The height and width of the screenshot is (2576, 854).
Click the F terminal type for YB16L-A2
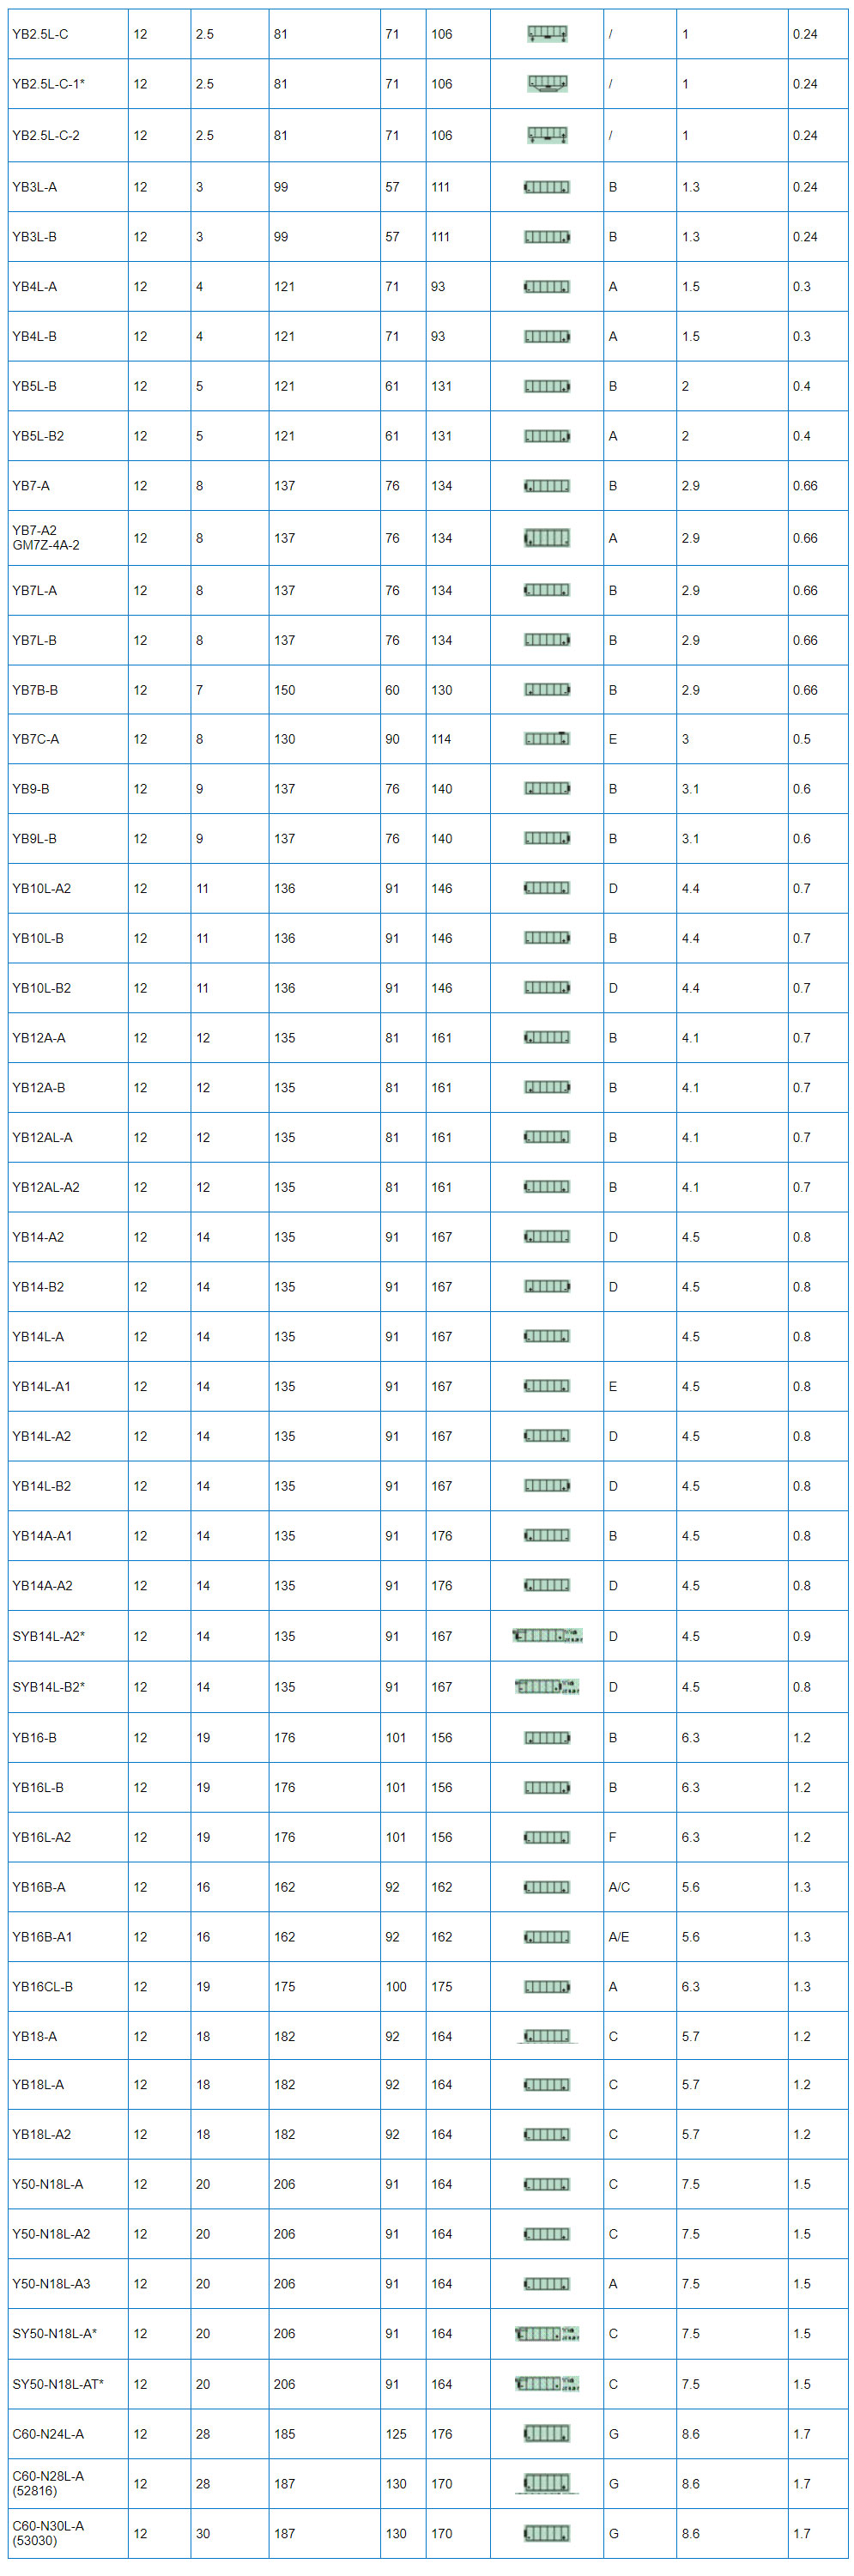pos(613,1837)
